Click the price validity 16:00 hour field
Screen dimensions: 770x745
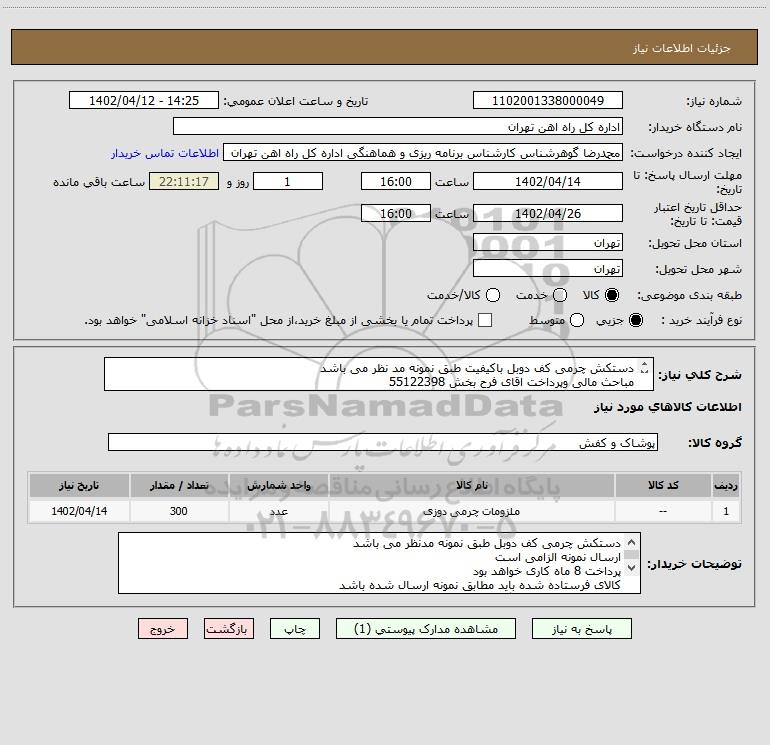(396, 213)
